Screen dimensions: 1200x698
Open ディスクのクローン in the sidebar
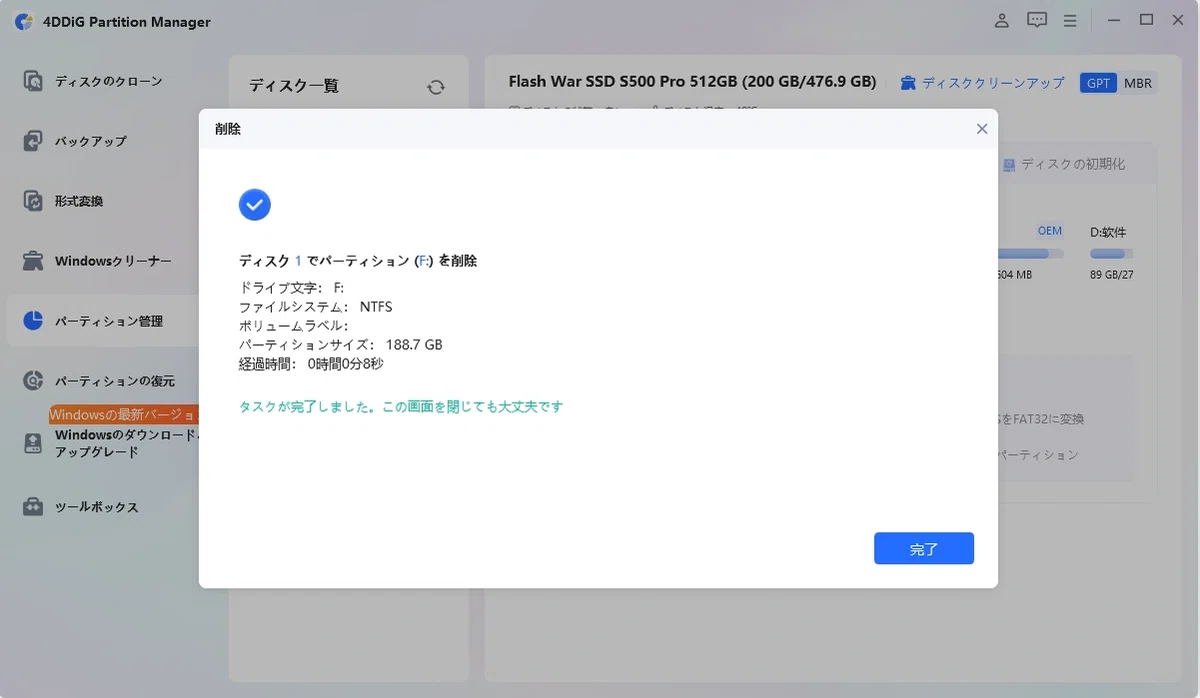108,81
